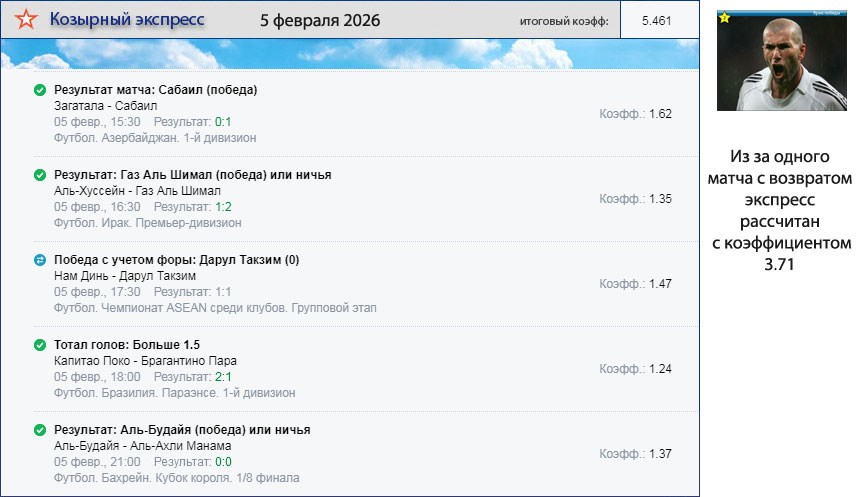Click green check icon beside Газ Аль Шимал bet
Viewport: 864px width, 497px height.
click(x=40, y=175)
